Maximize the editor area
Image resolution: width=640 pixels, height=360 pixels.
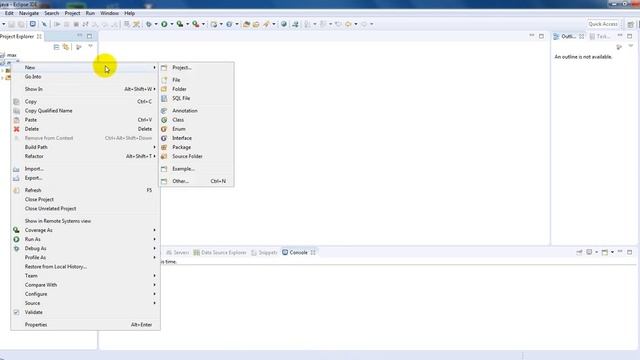[541, 36]
